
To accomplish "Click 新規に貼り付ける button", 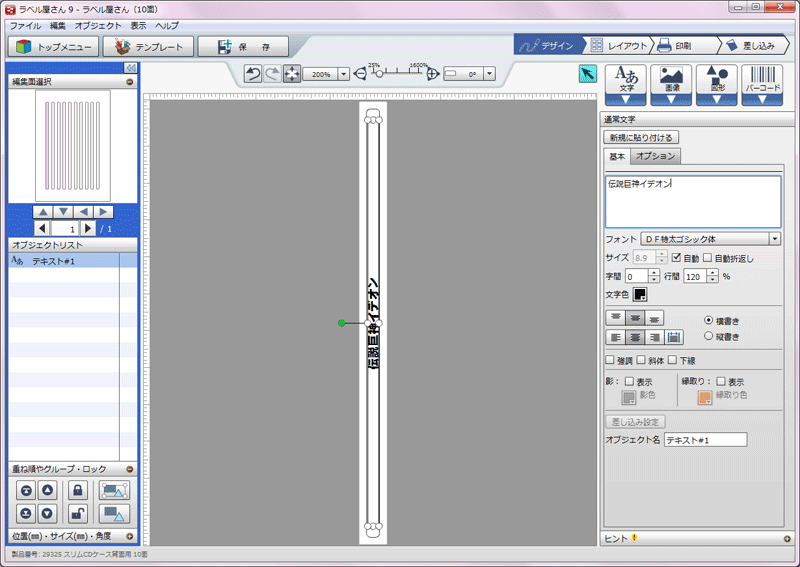I will click(x=641, y=137).
